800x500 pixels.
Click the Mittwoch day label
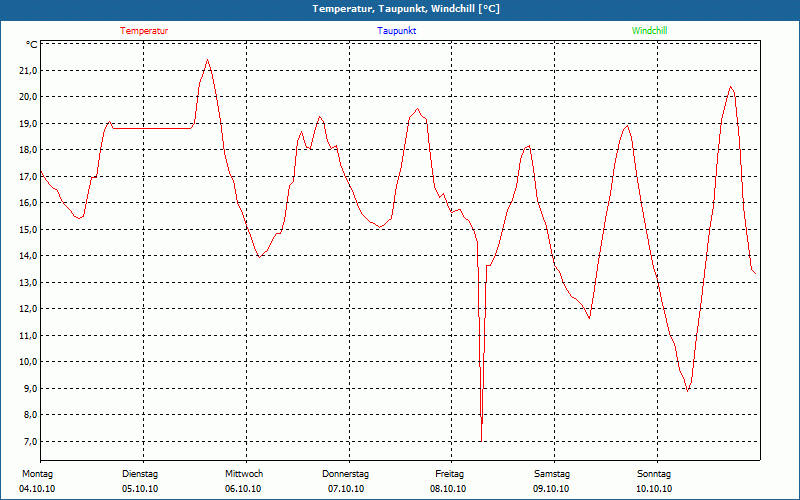tap(244, 474)
